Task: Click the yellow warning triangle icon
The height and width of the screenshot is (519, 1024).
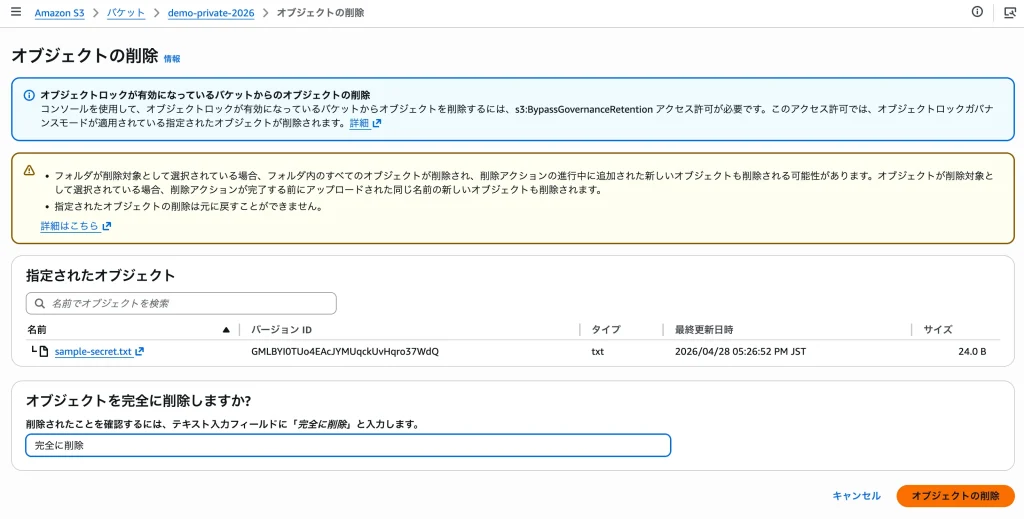Action: [29, 171]
